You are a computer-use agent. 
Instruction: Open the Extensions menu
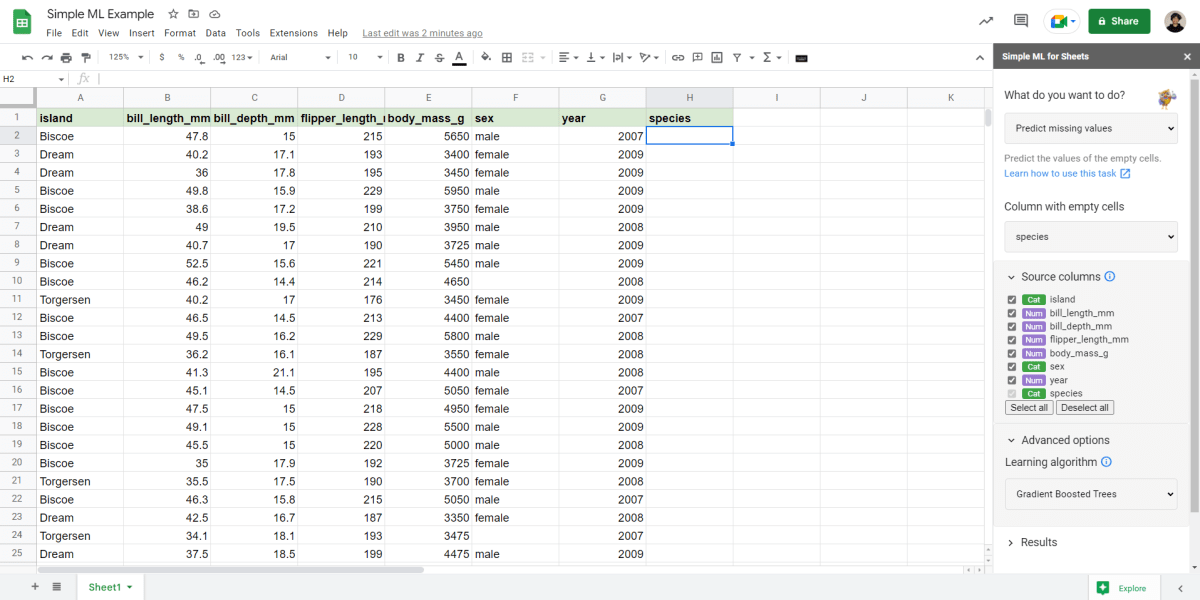point(293,32)
